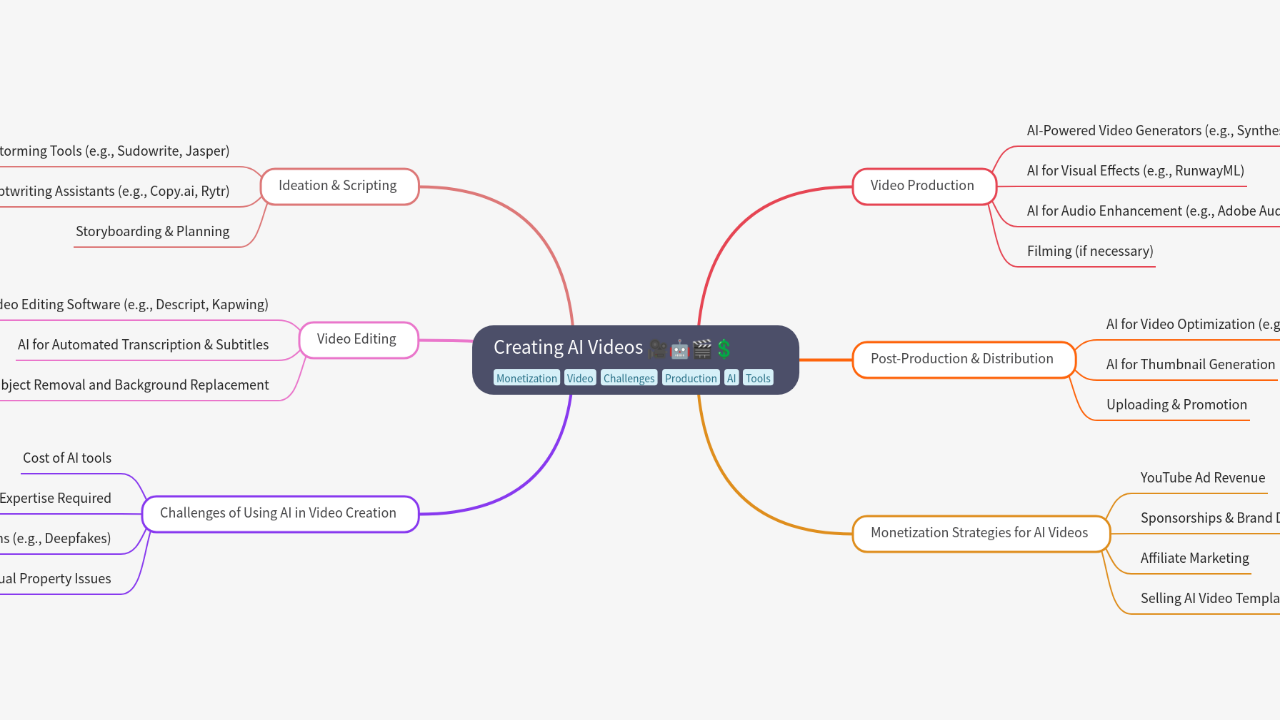Viewport: 1280px width, 720px height.
Task: Click the Video tag
Action: pos(580,378)
